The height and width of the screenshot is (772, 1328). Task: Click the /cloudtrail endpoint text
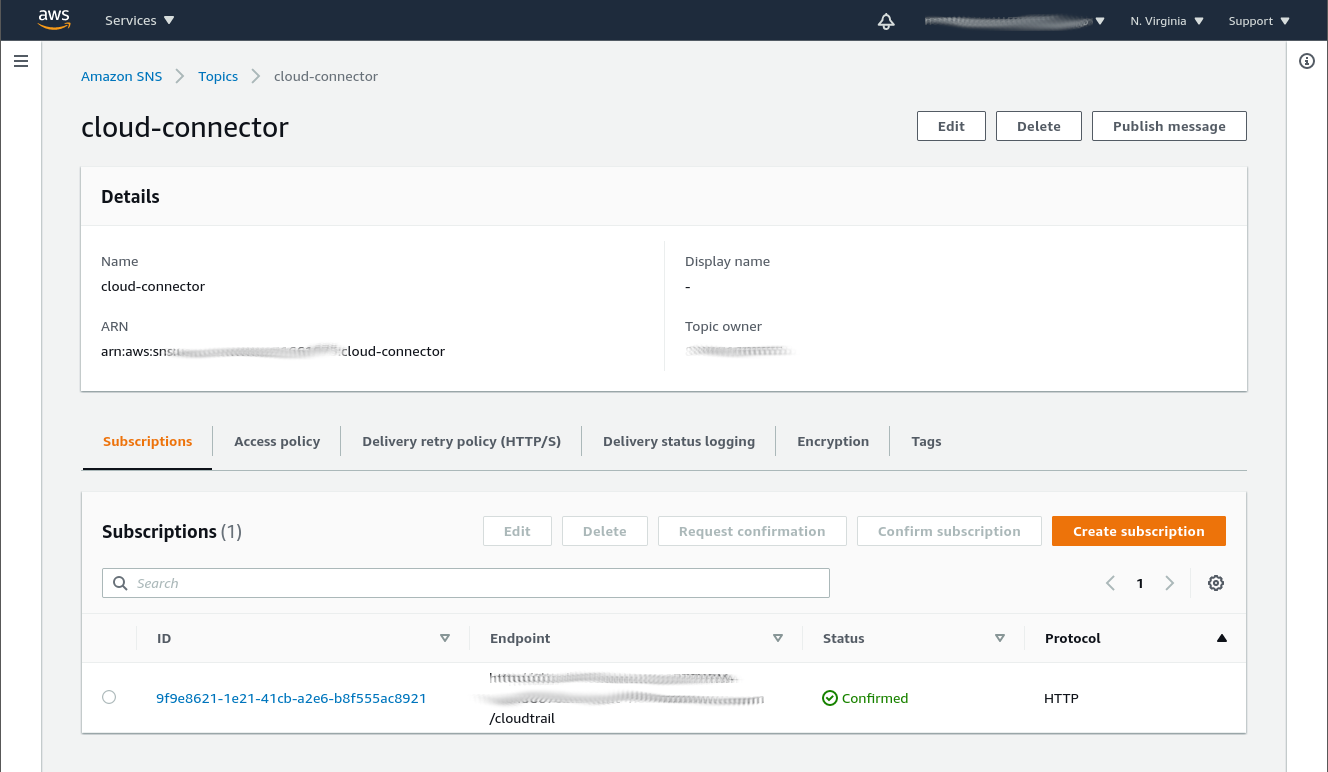(522, 718)
